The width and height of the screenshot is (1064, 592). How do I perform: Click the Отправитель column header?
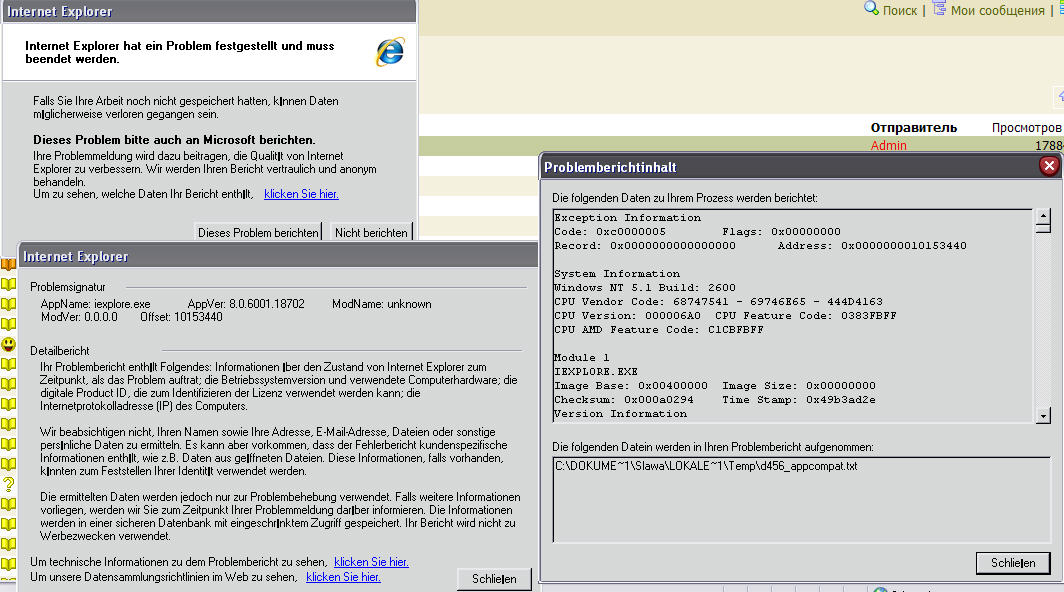[x=913, y=128]
